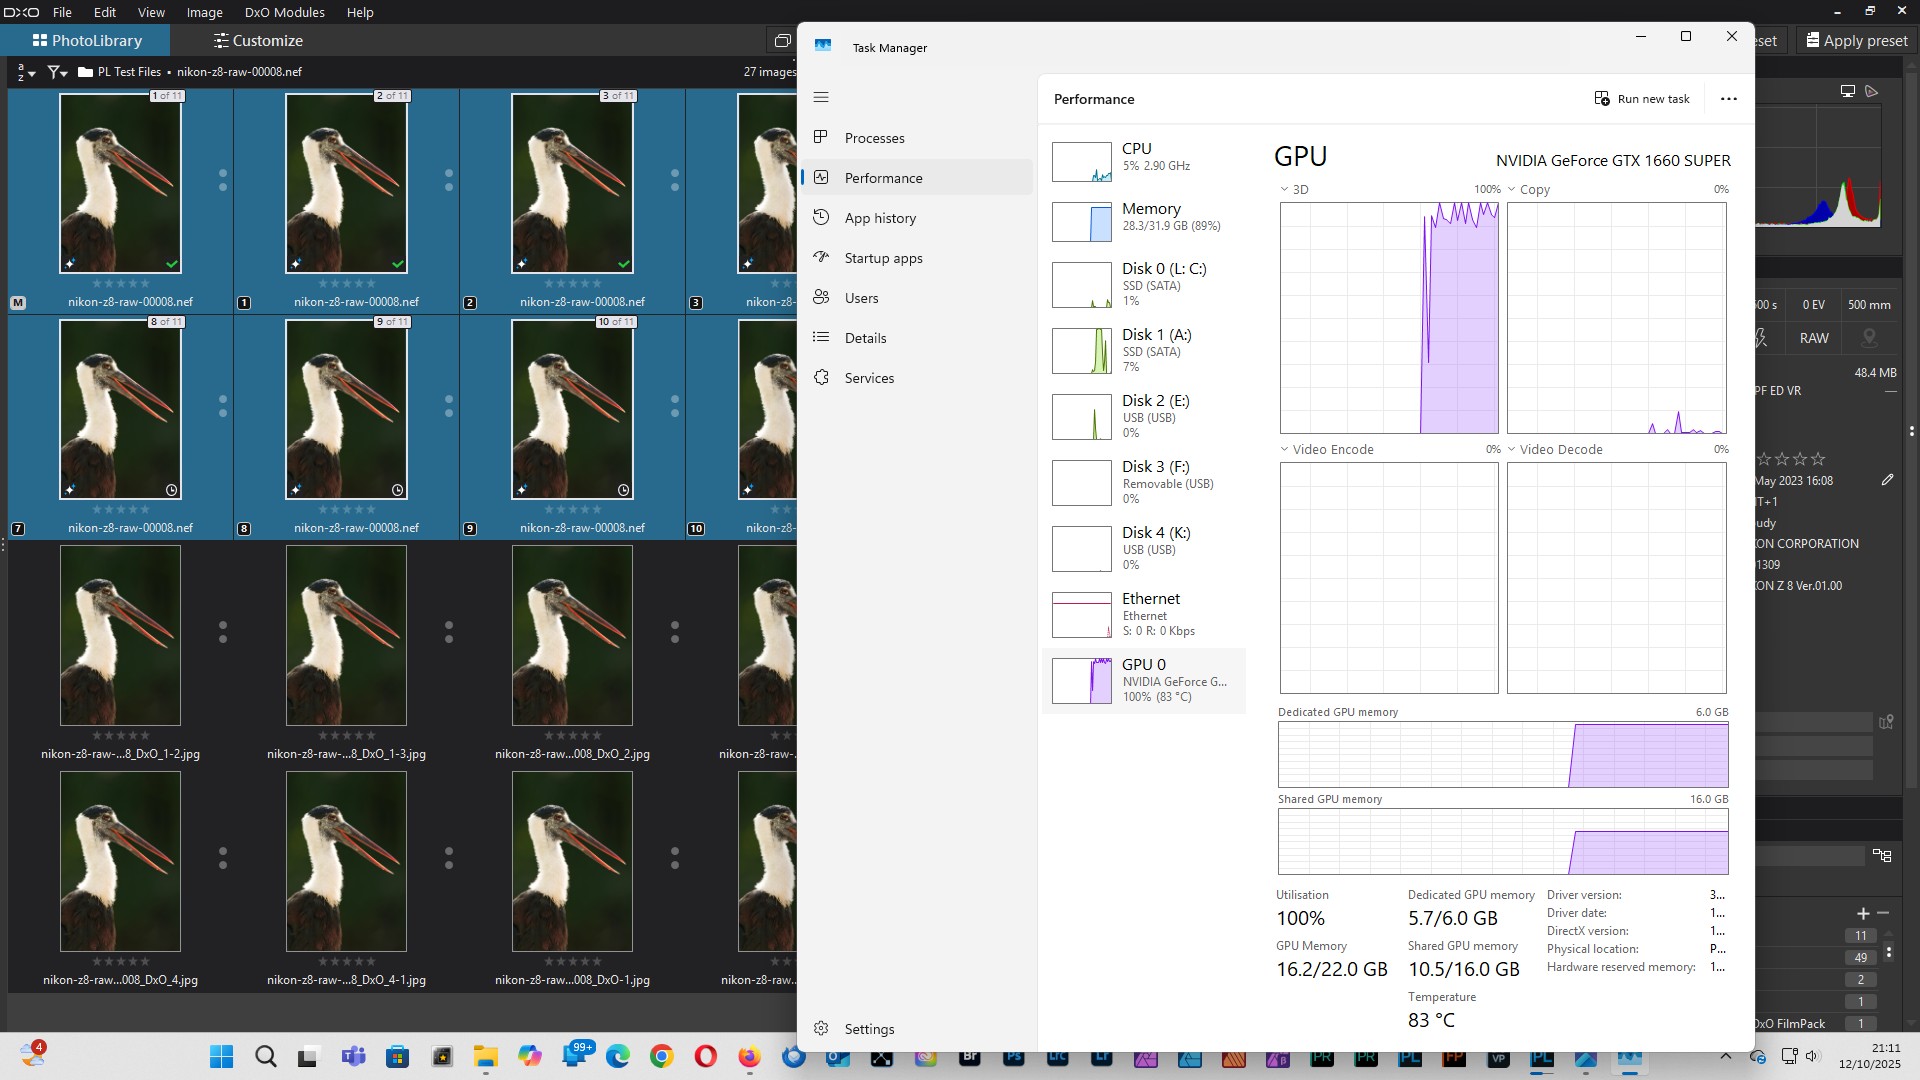Image resolution: width=1920 pixels, height=1080 pixels.
Task: Click the Run new task icon
Action: tap(1602, 98)
